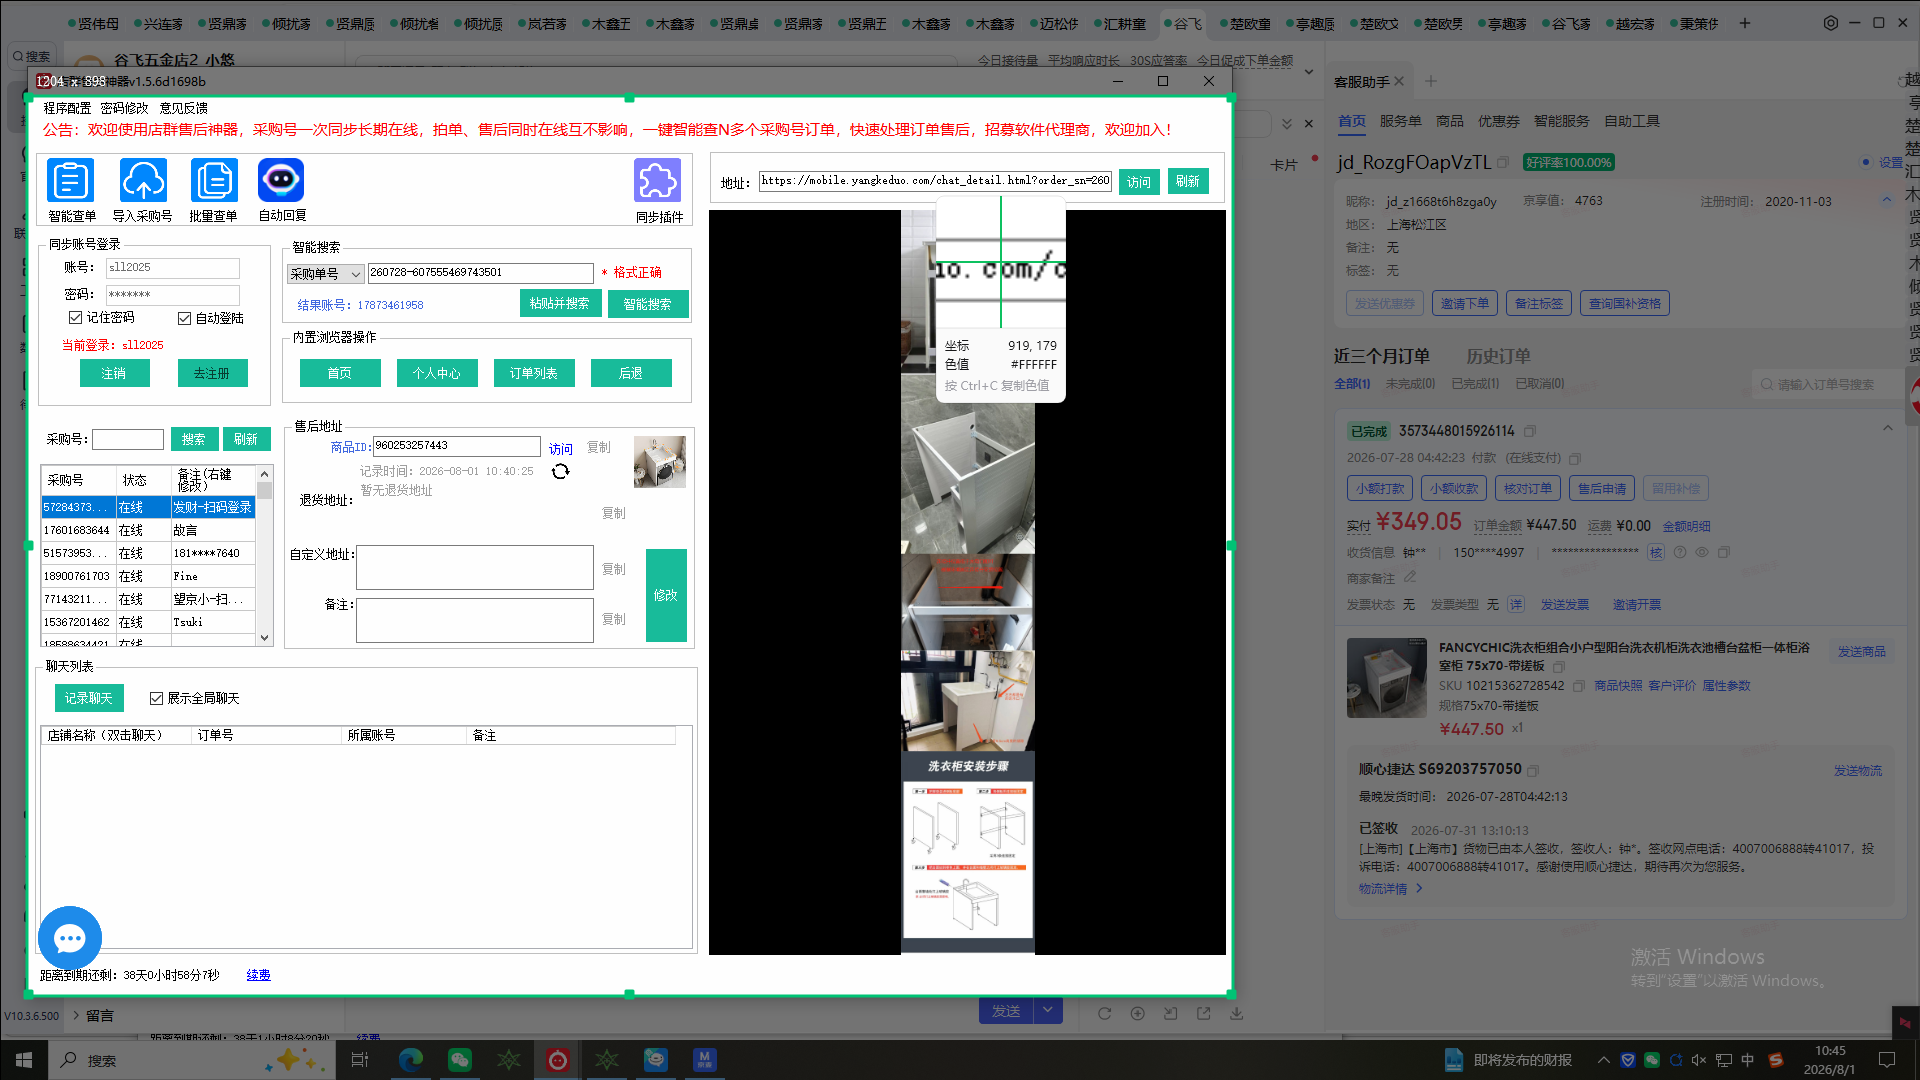
Task: Open the settings gear in the top bar
Action: (1831, 23)
